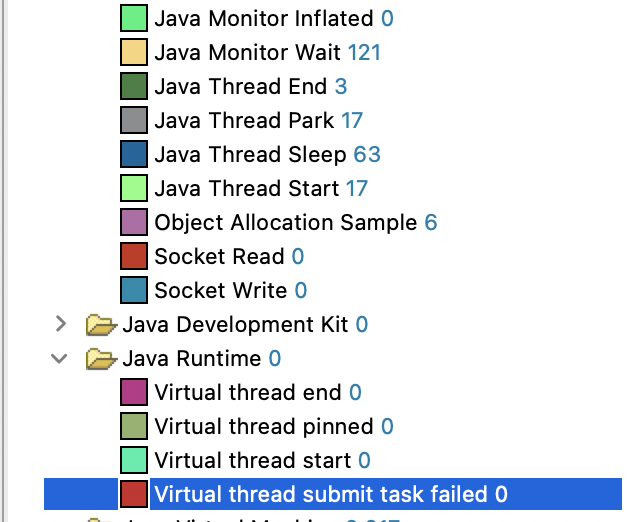Click the Java Monitor Inflated color swatch

click(134, 18)
